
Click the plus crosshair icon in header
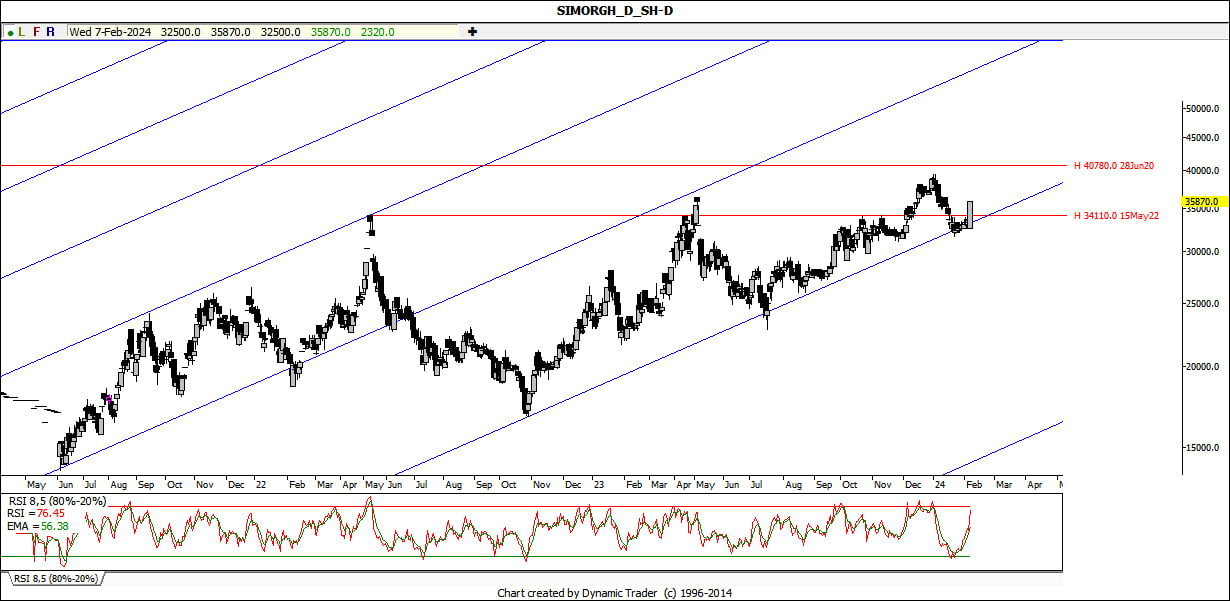[x=472, y=32]
